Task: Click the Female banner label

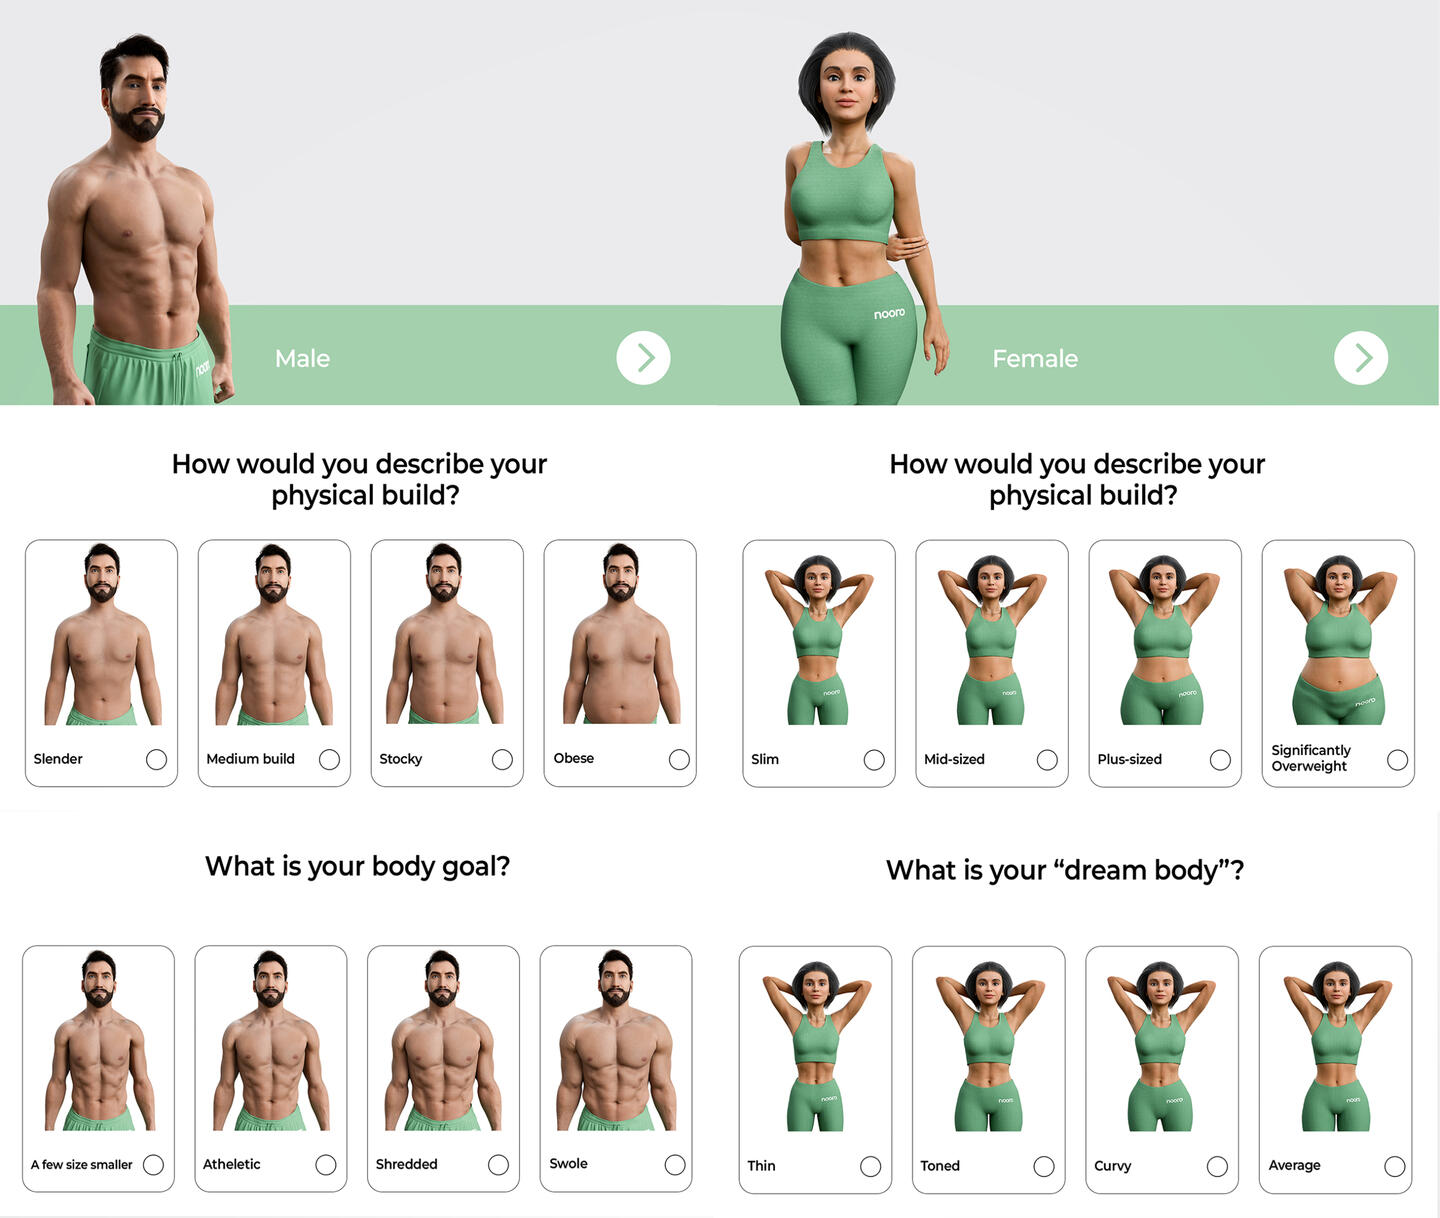Action: click(1035, 358)
